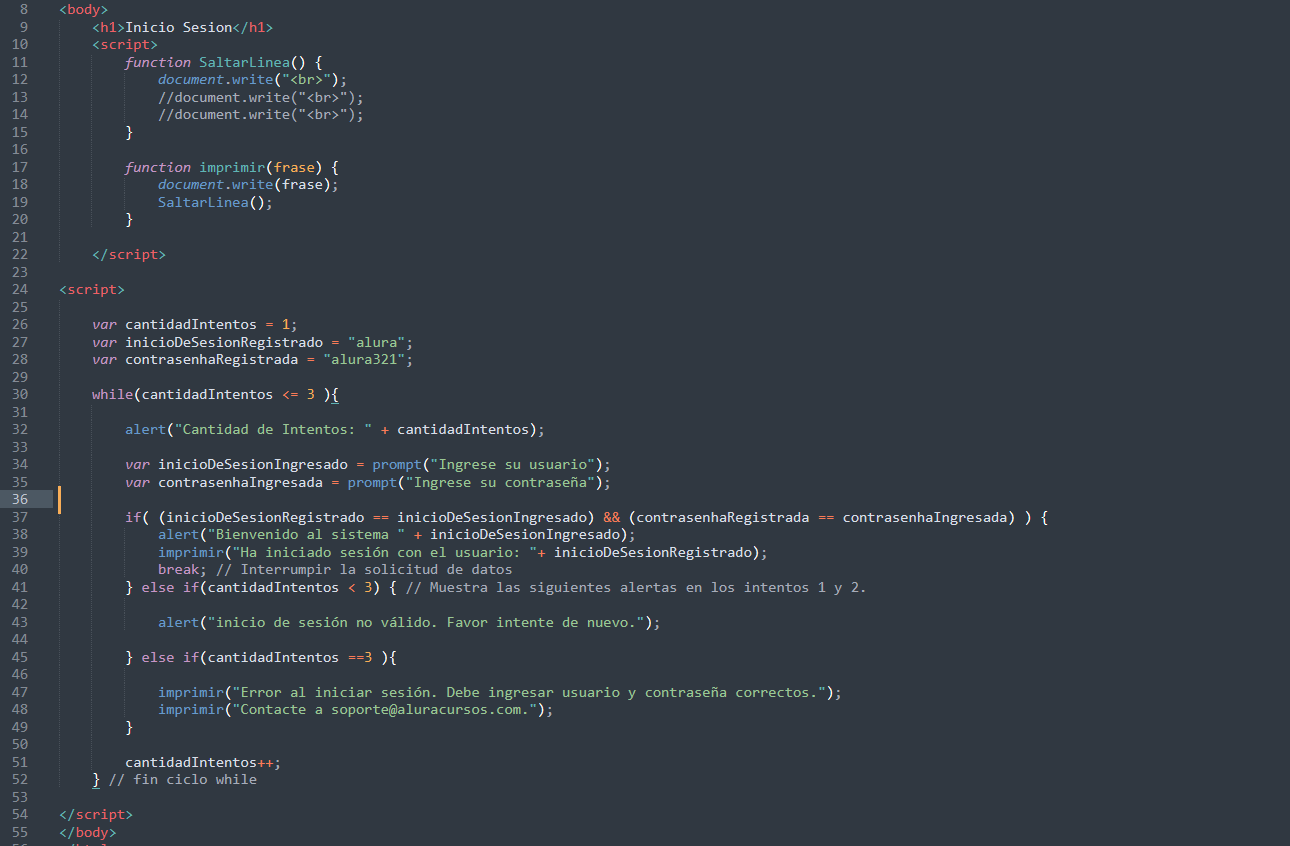Click line number 8 in the gutter
The width and height of the screenshot is (1290, 846).
point(23,10)
